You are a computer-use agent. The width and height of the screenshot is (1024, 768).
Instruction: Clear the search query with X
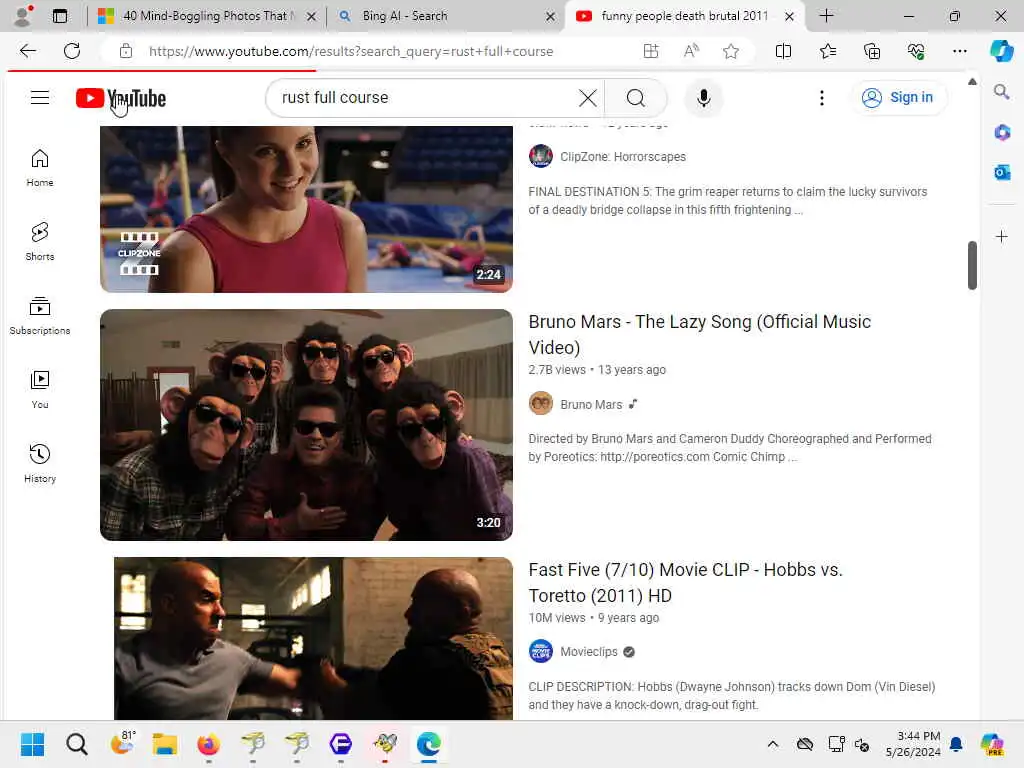pyautogui.click(x=587, y=98)
